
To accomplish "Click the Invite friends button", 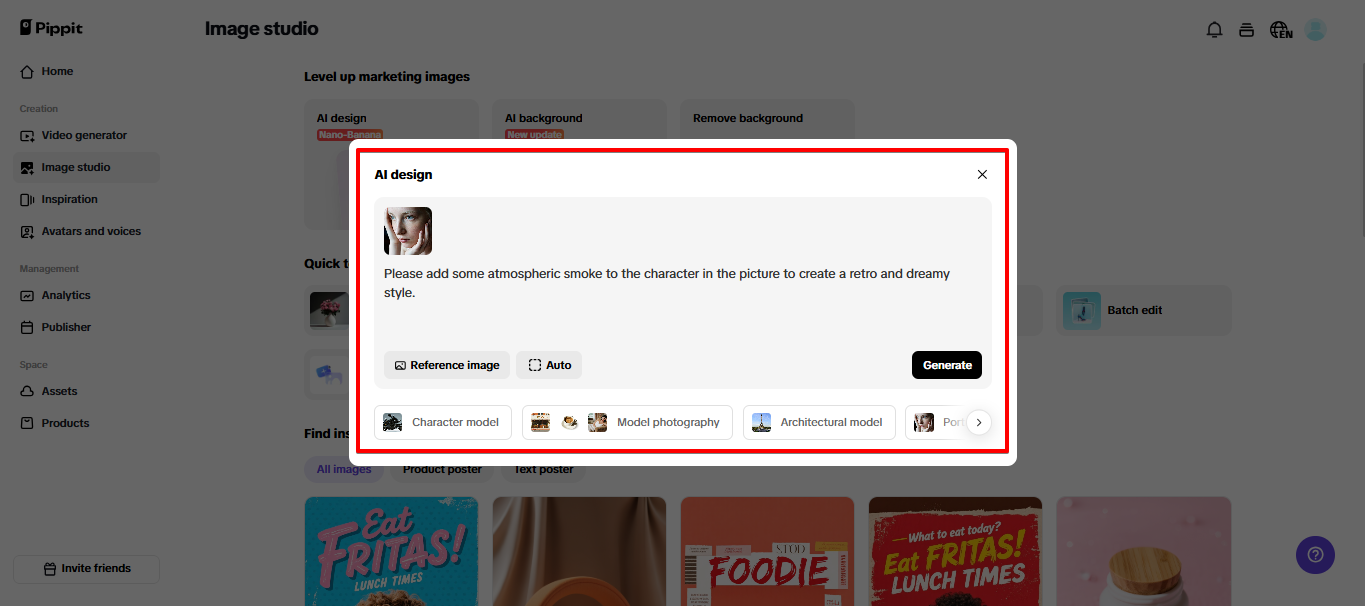I will pos(85,568).
